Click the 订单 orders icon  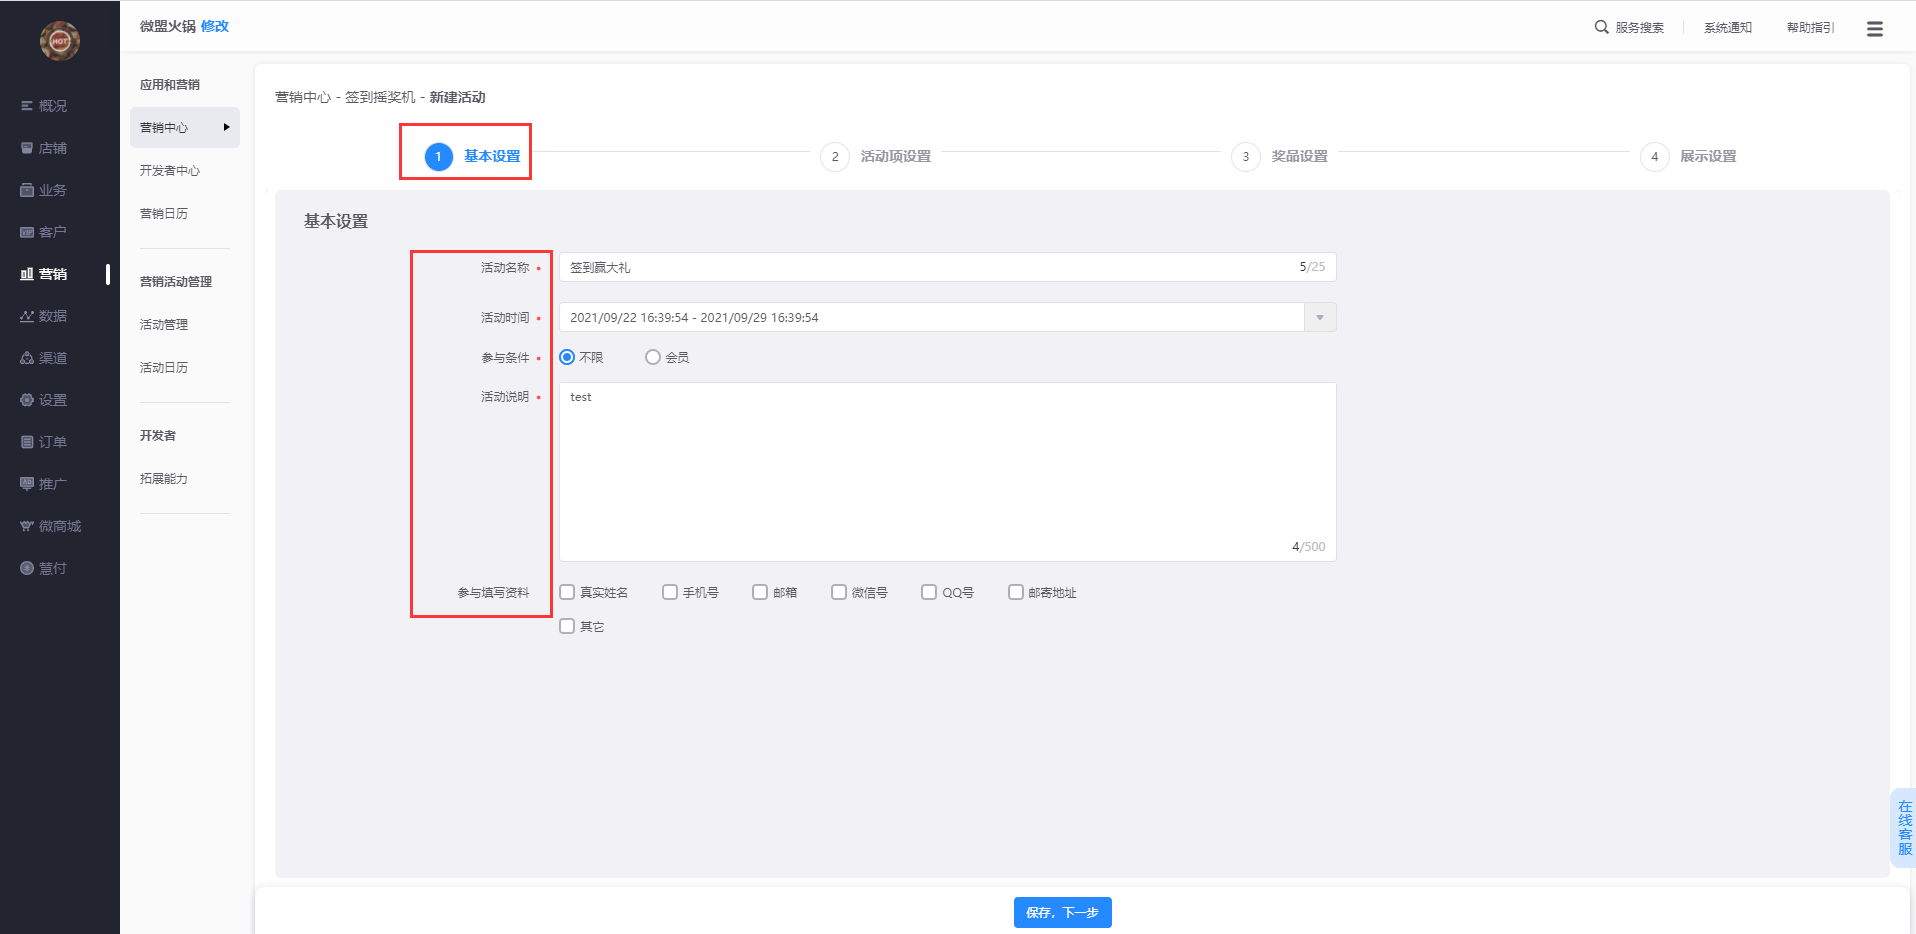click(27, 442)
